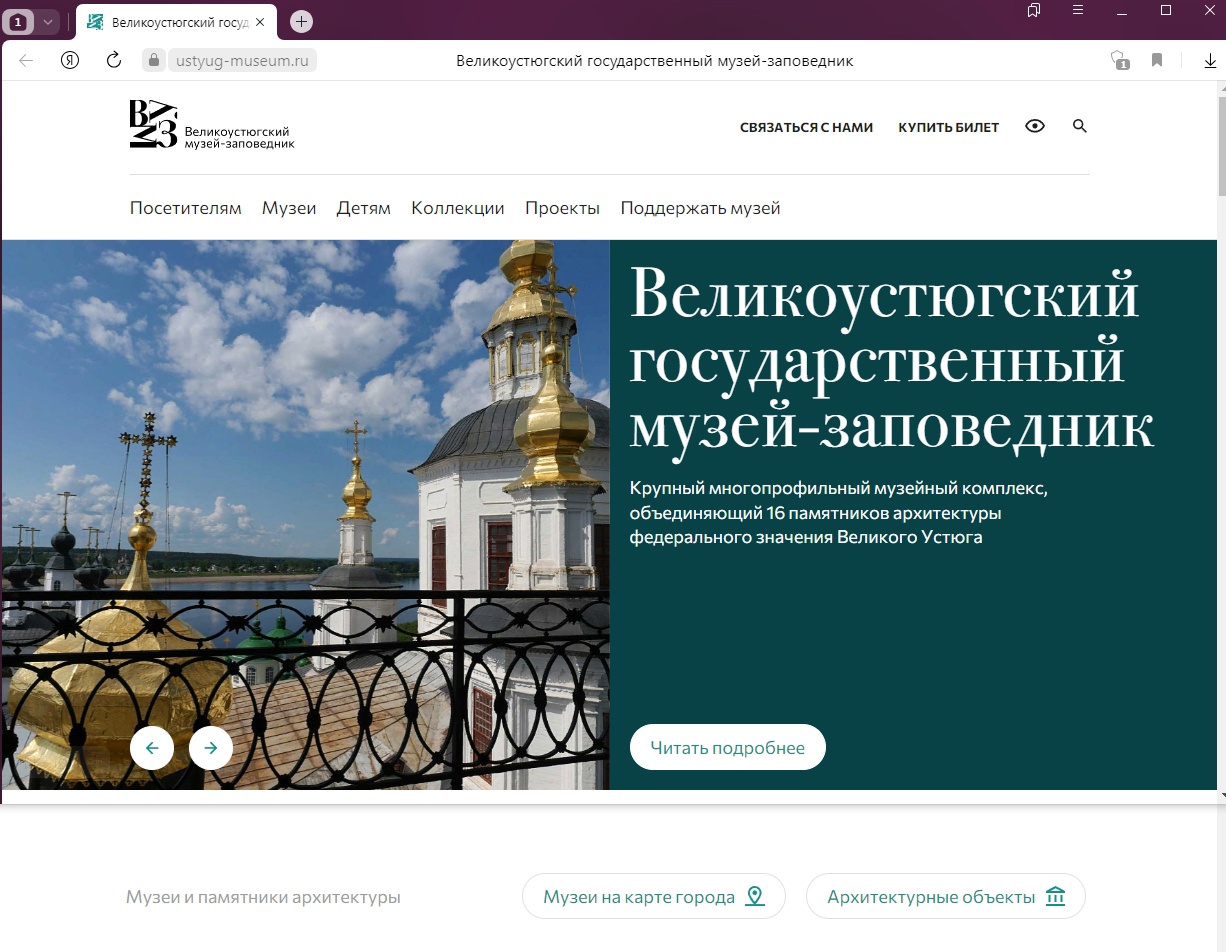
Task: Open the downloads arrow icon
Action: [1210, 61]
